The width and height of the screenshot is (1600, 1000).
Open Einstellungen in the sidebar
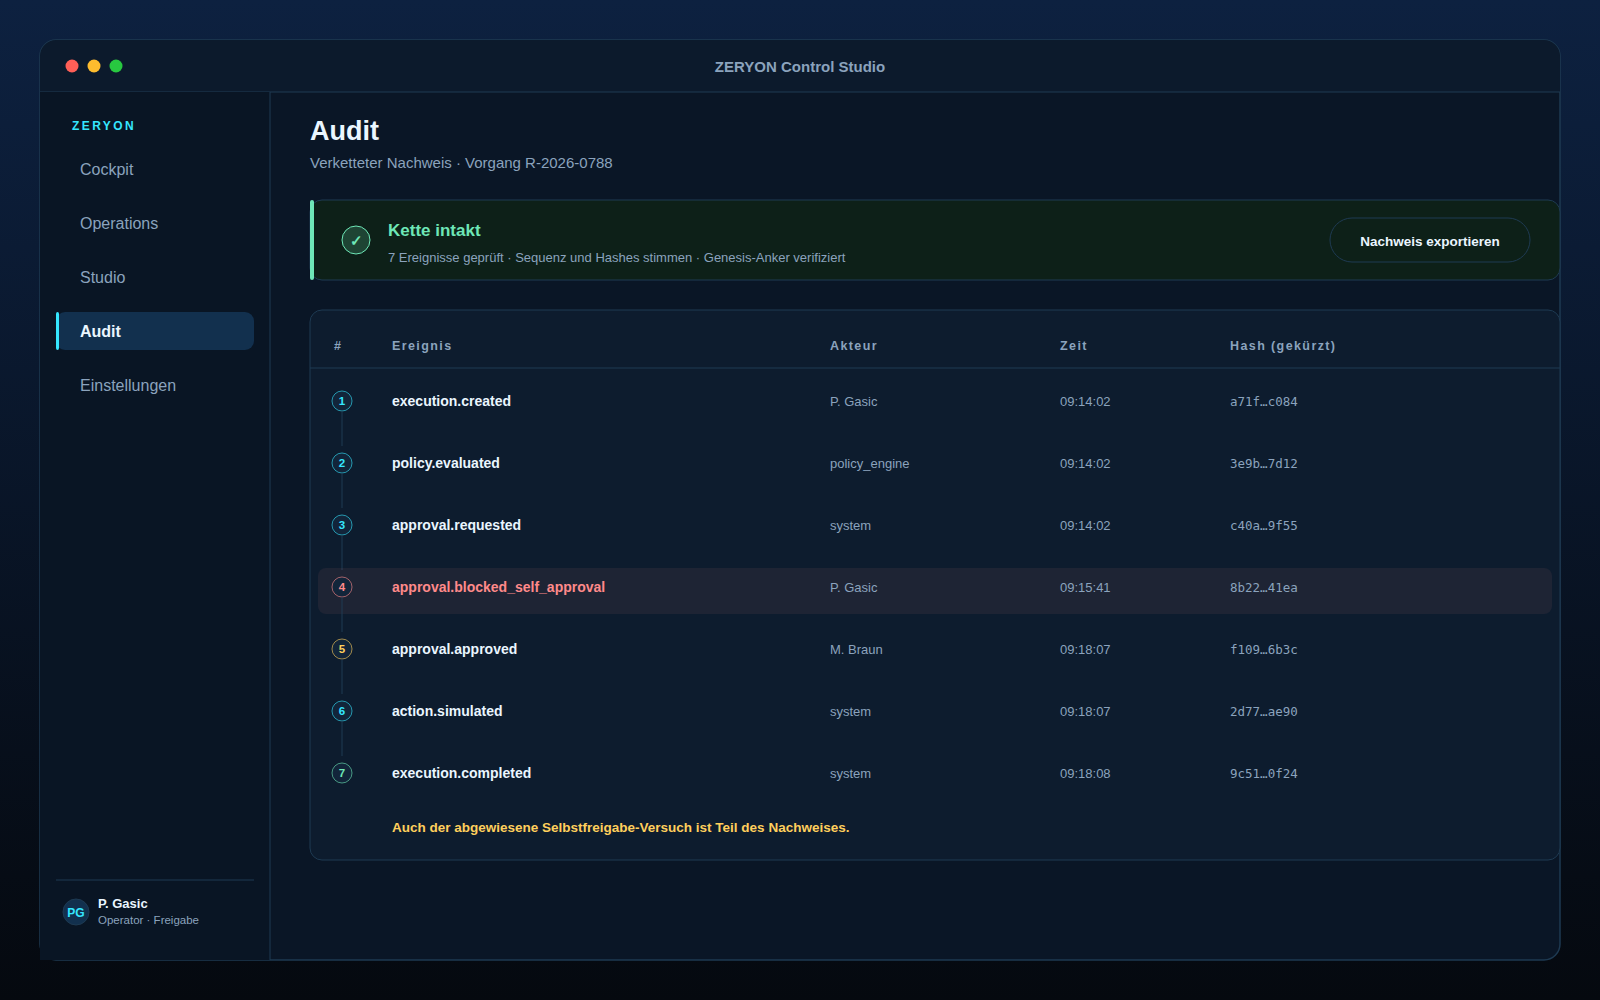155,385
